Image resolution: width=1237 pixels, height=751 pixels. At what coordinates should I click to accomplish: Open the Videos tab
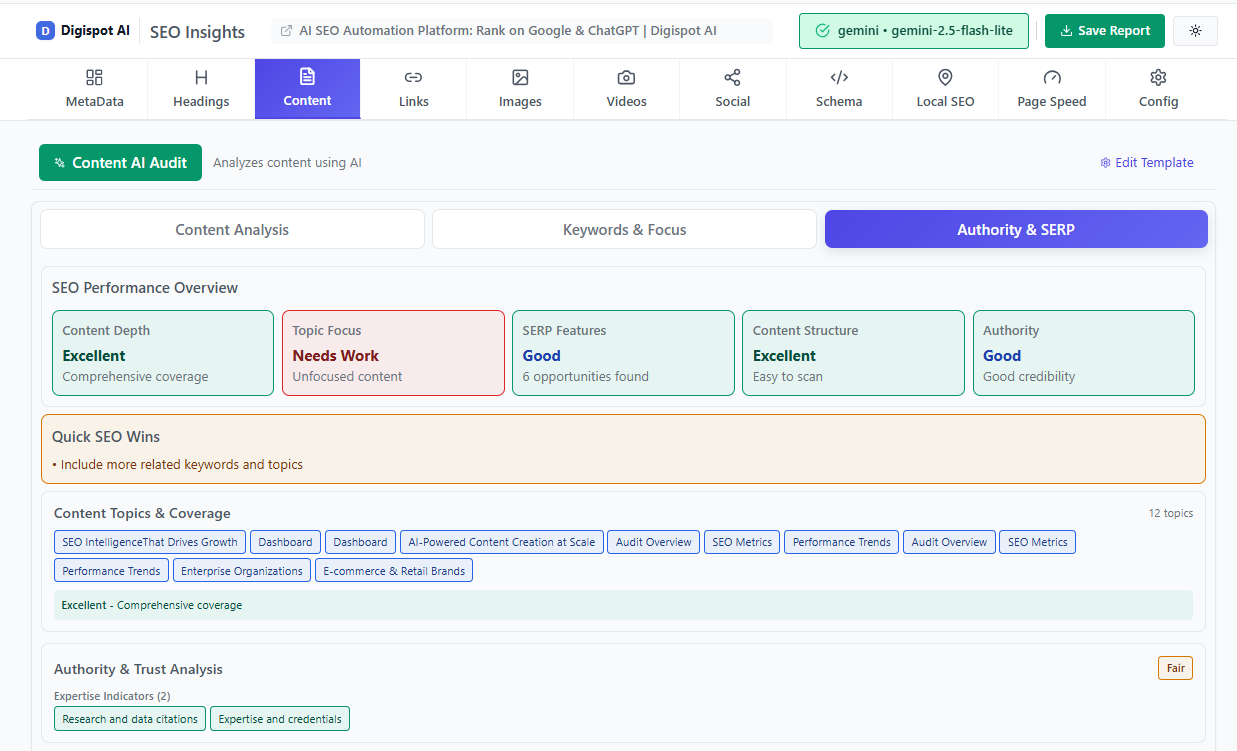(x=626, y=89)
